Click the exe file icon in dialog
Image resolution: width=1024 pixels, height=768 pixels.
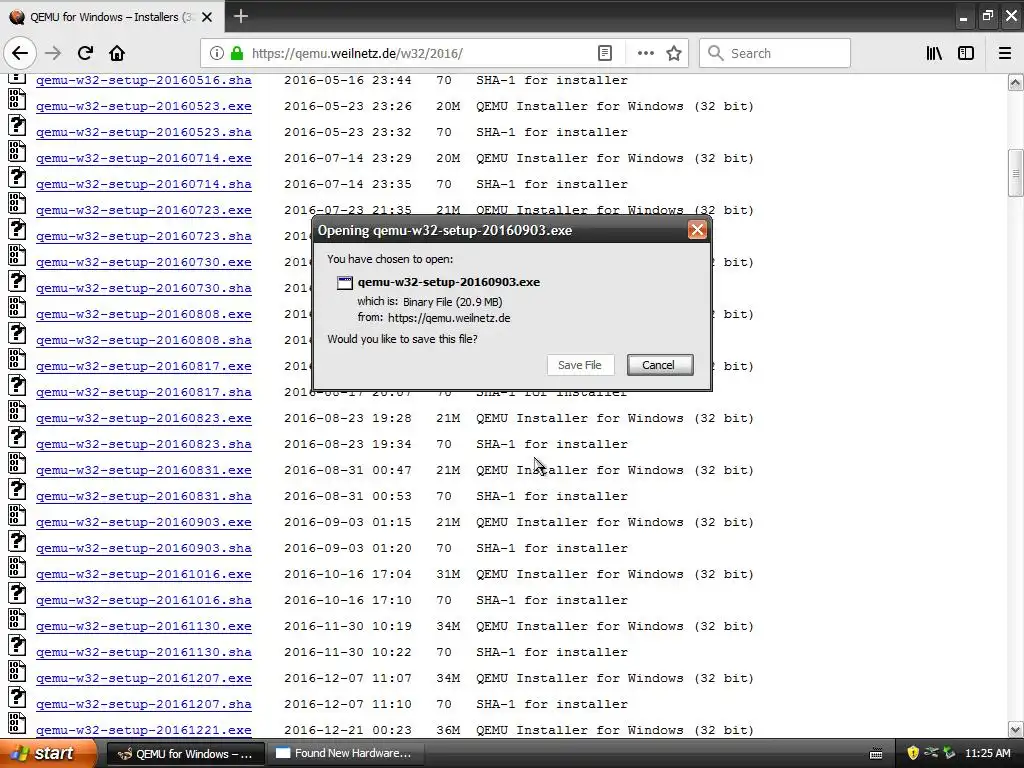[x=344, y=283]
